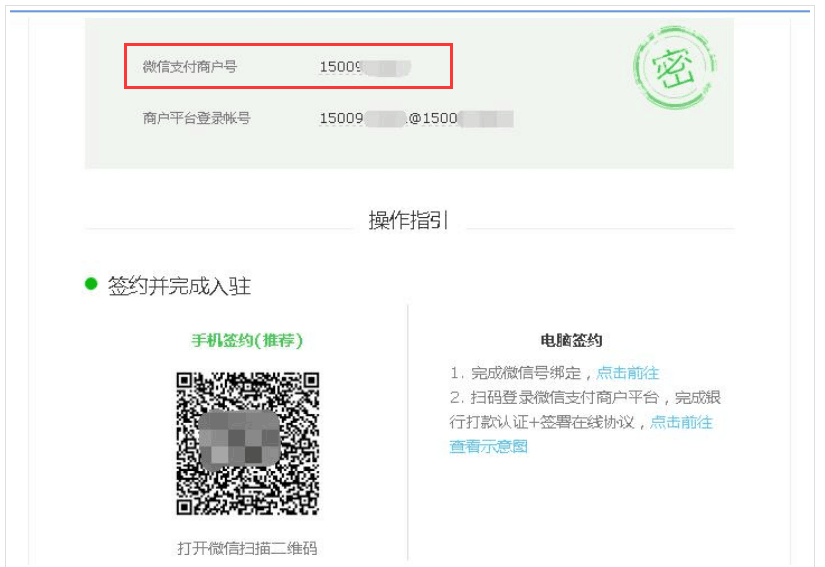Open the '查看示意图' link
825x567 pixels.
coord(489,447)
